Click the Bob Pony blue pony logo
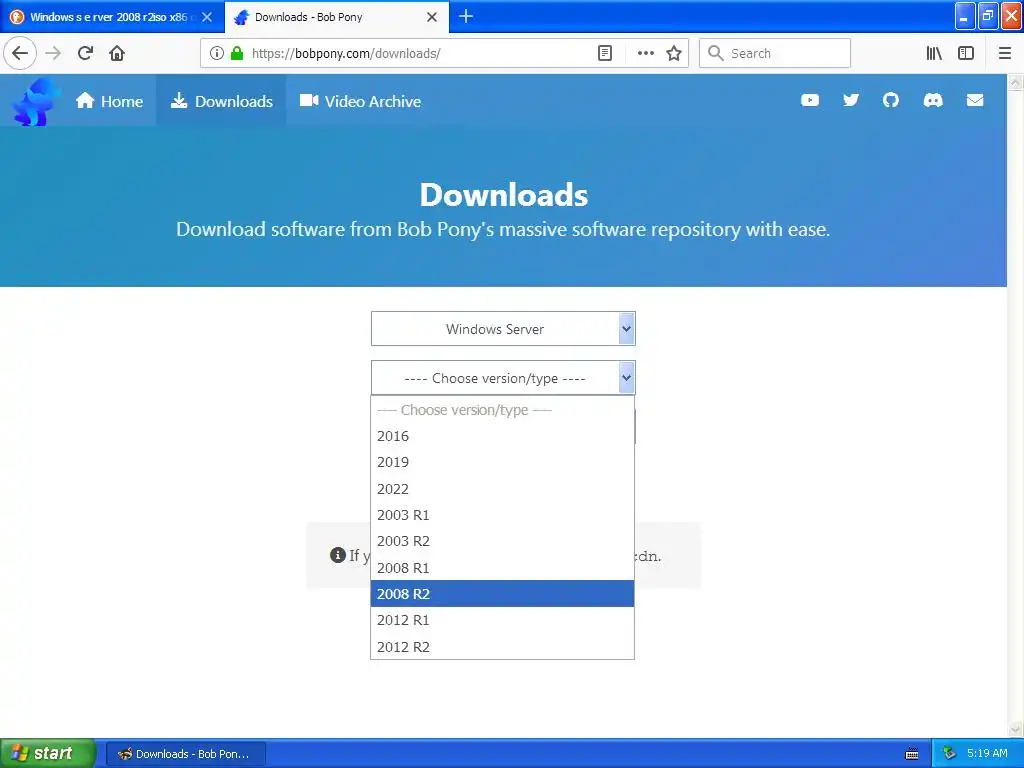 37,101
